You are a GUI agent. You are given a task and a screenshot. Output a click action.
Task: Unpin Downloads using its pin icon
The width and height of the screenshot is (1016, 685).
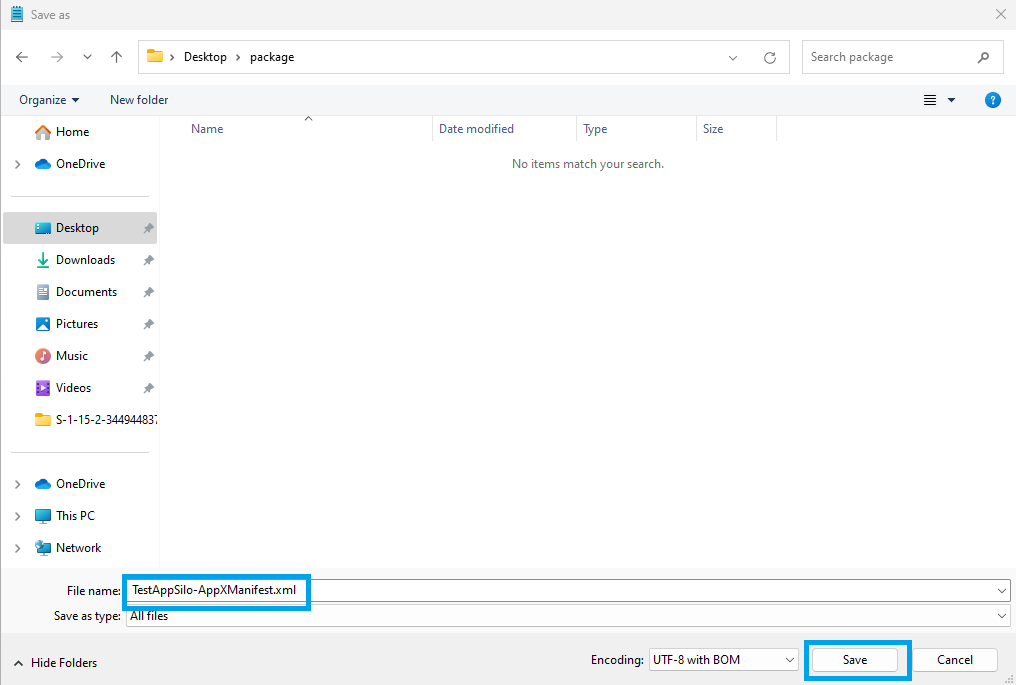point(148,260)
